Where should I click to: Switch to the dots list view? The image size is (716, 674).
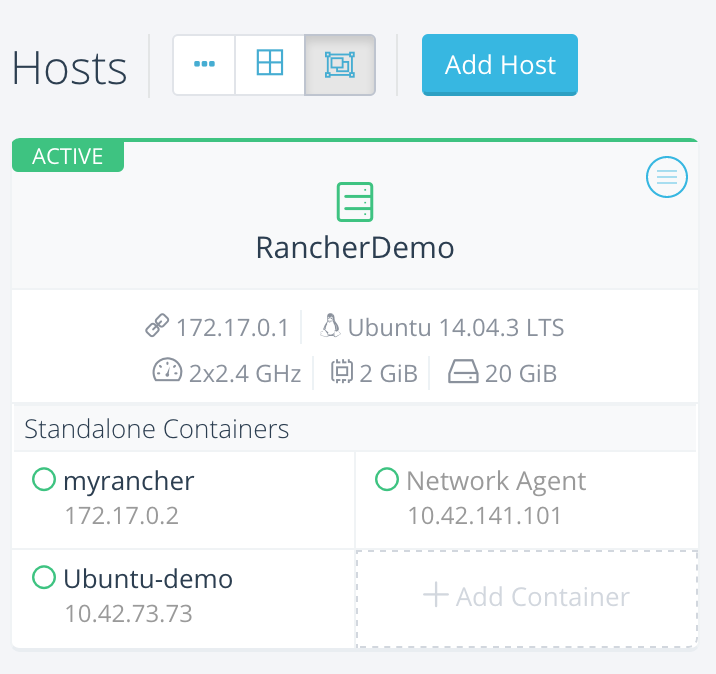[x=204, y=65]
